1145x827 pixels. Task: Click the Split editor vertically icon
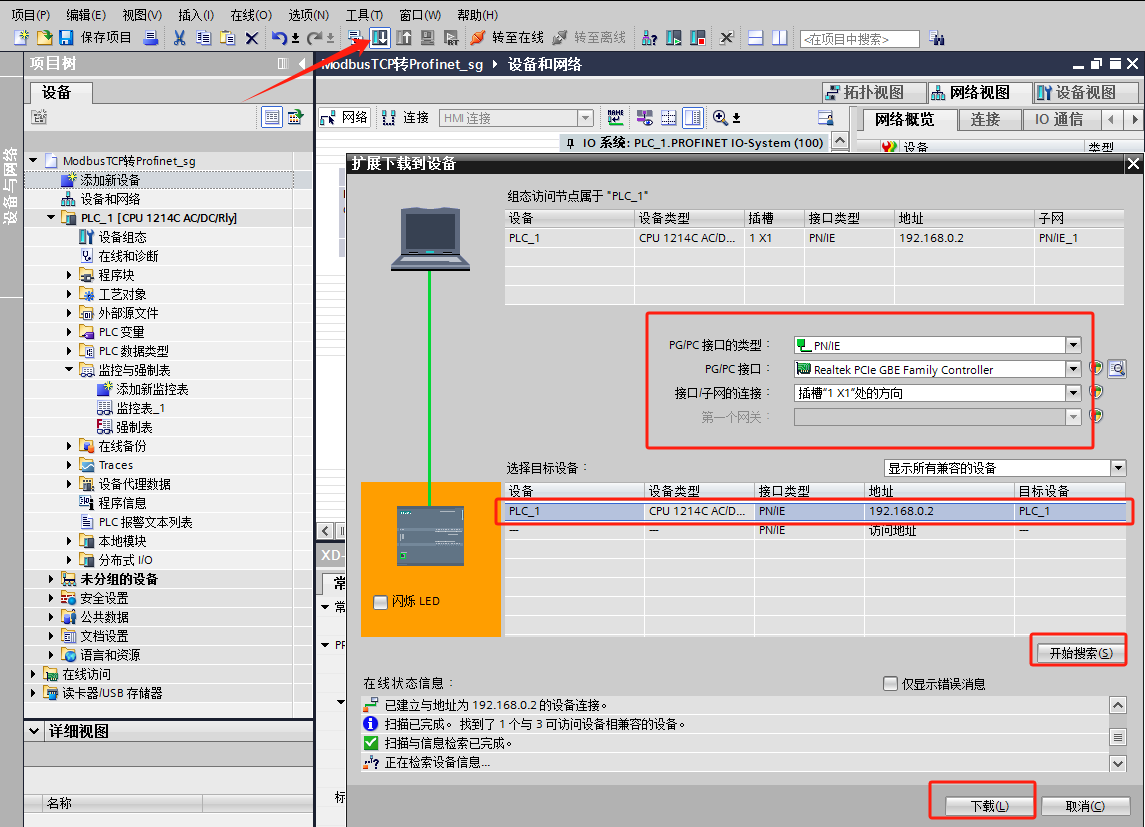pos(780,38)
